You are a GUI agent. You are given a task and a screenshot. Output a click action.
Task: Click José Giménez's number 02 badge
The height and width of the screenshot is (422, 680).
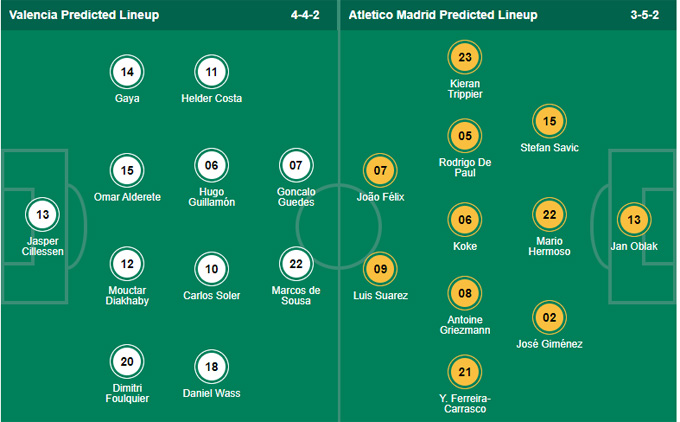[549, 317]
